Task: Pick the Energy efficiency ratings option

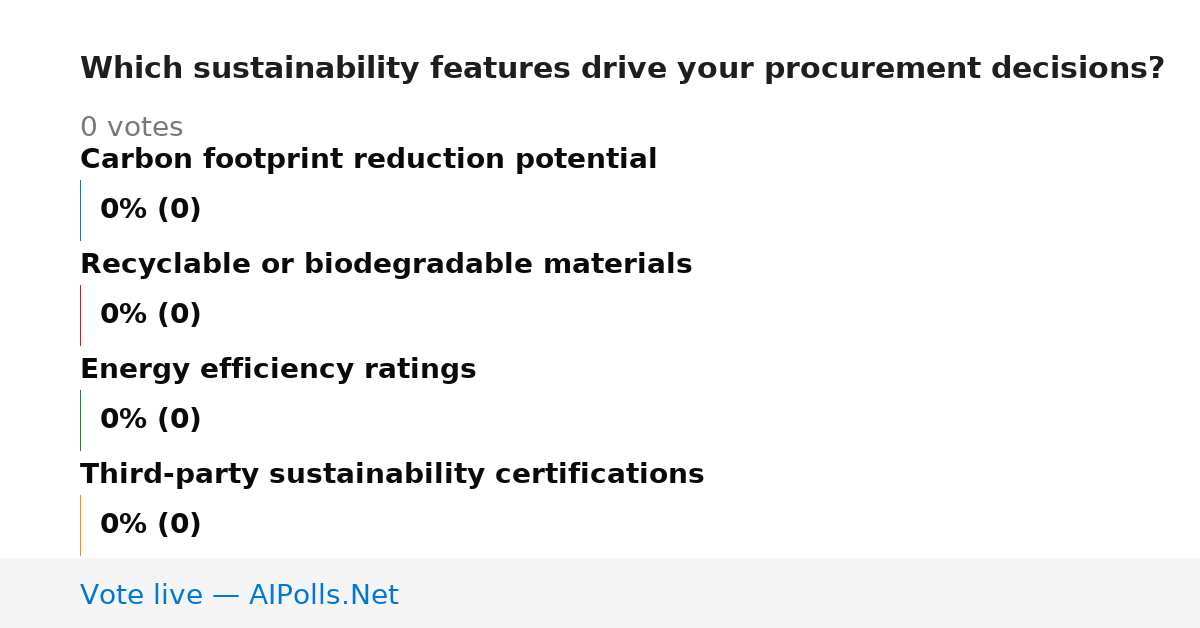Action: (x=278, y=370)
